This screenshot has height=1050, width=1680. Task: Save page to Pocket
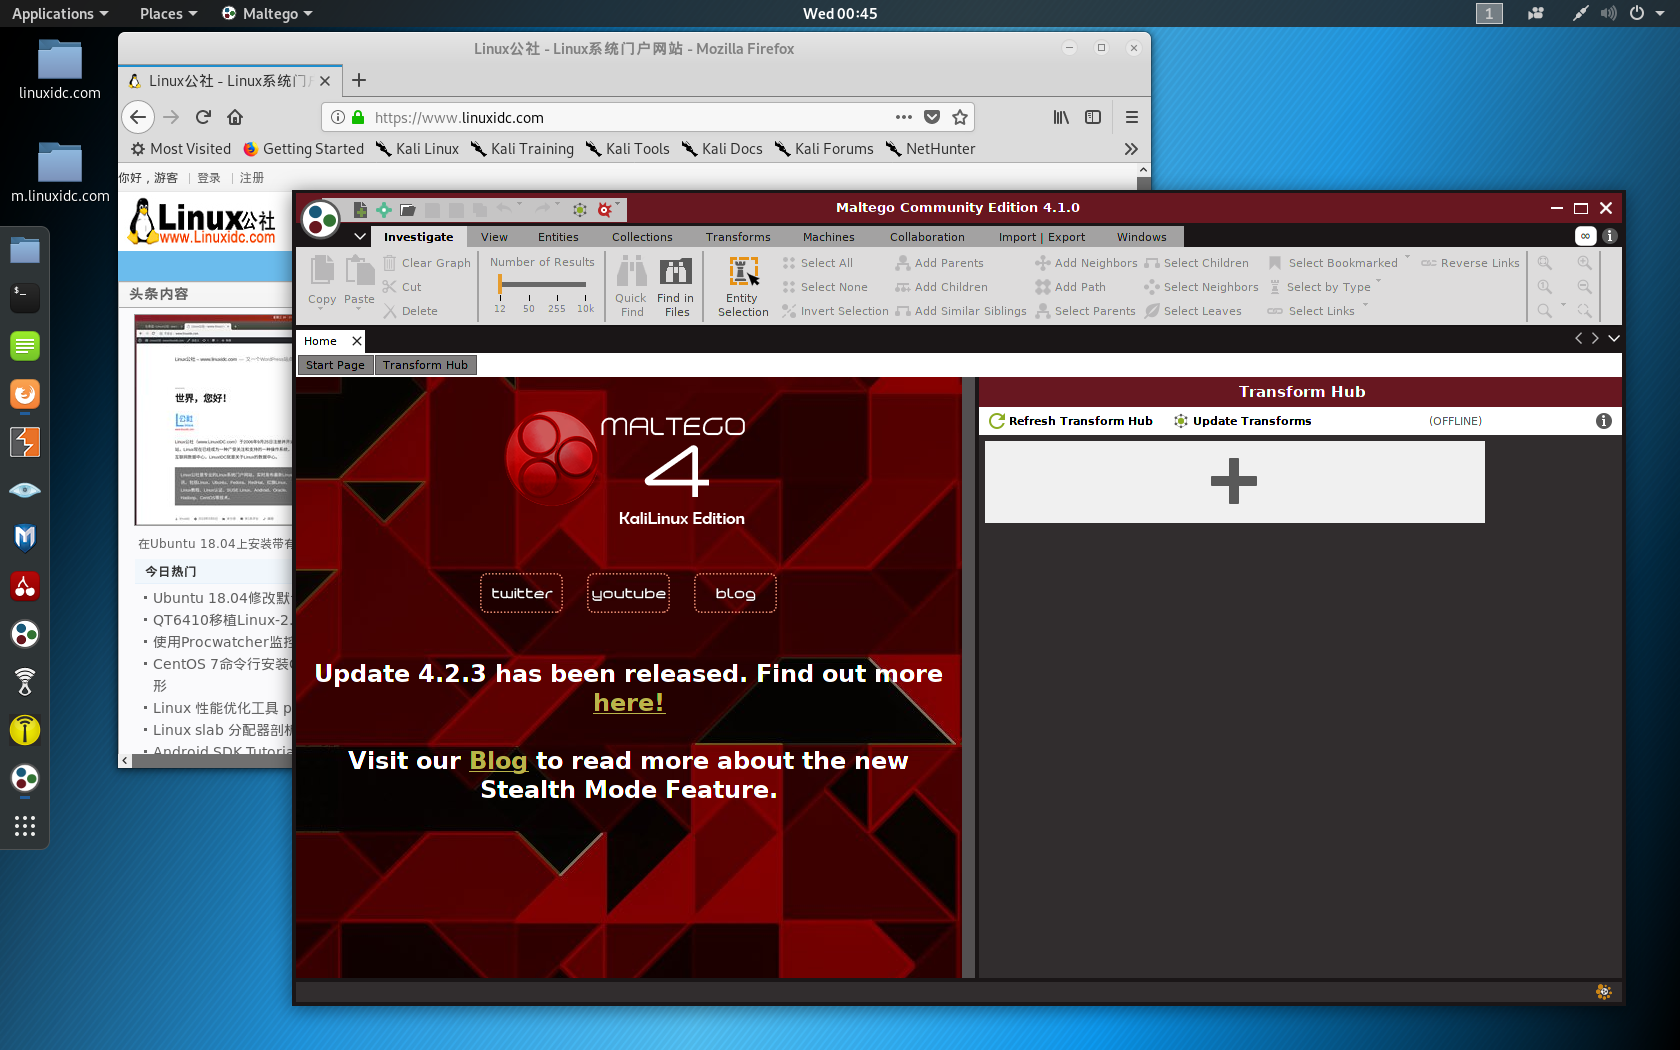coord(932,117)
